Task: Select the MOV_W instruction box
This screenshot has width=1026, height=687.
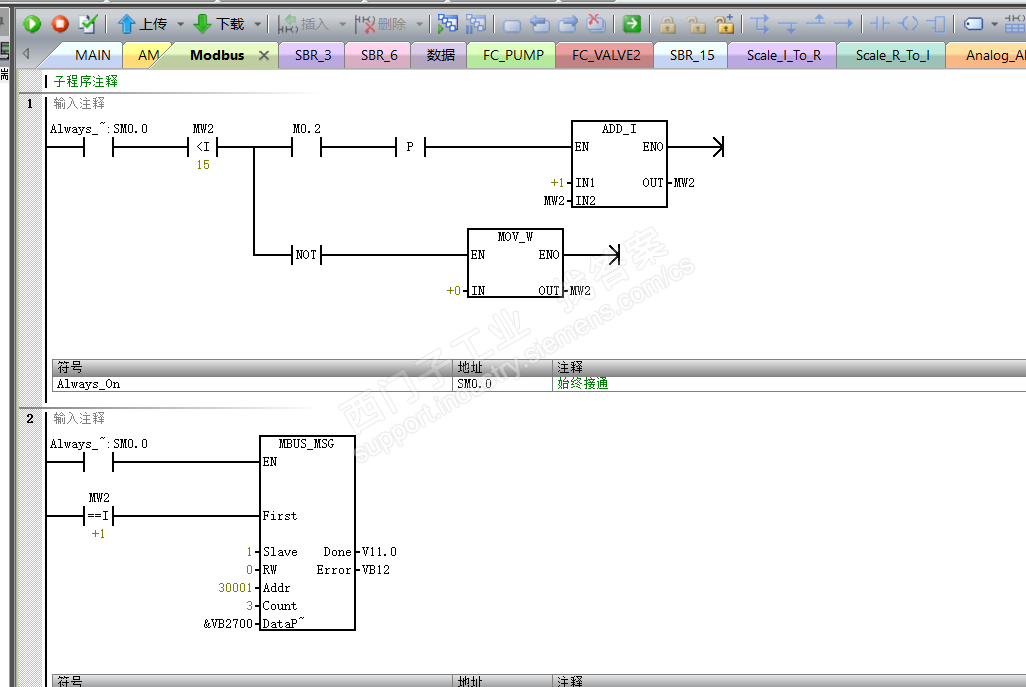Action: 515,263
